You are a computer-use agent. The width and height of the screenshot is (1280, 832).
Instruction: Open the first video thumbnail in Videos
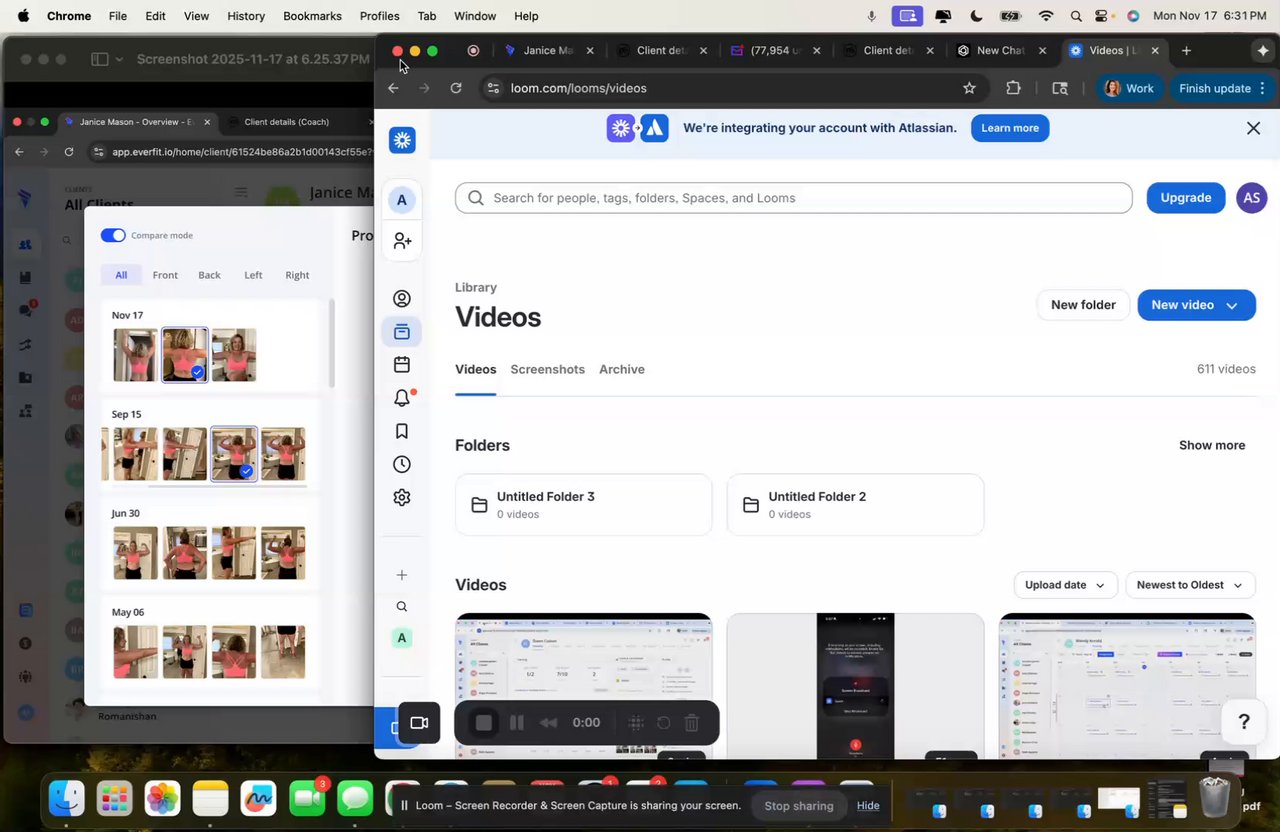584,686
